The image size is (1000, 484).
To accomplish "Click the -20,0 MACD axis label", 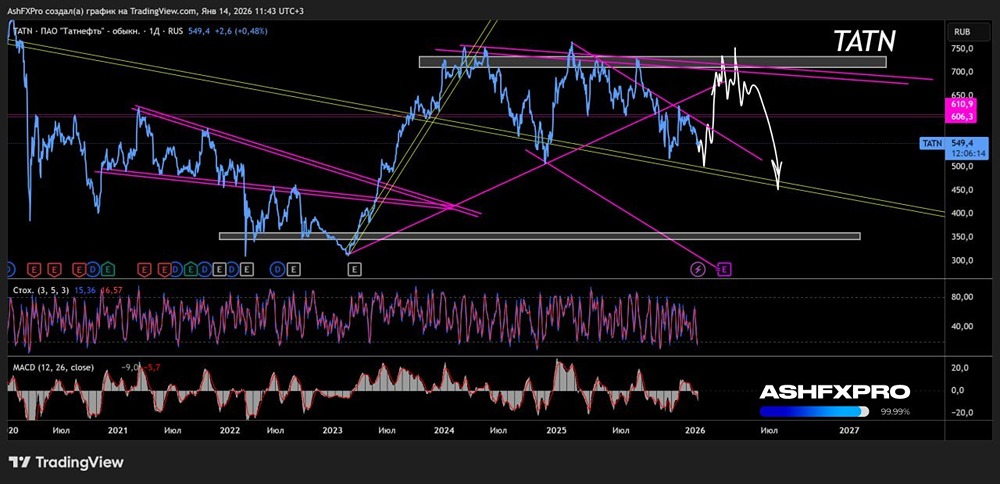I will (960, 412).
